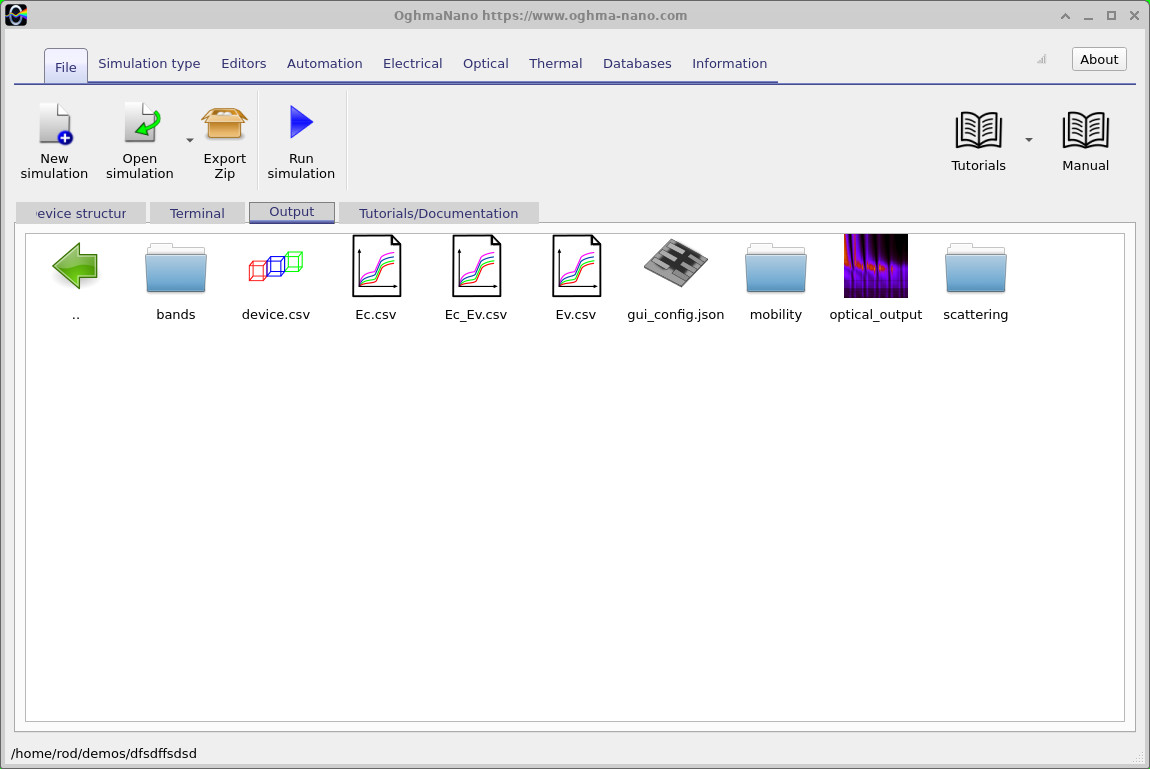Image resolution: width=1150 pixels, height=769 pixels.
Task: Click the green back arrow icon
Action: tap(76, 265)
